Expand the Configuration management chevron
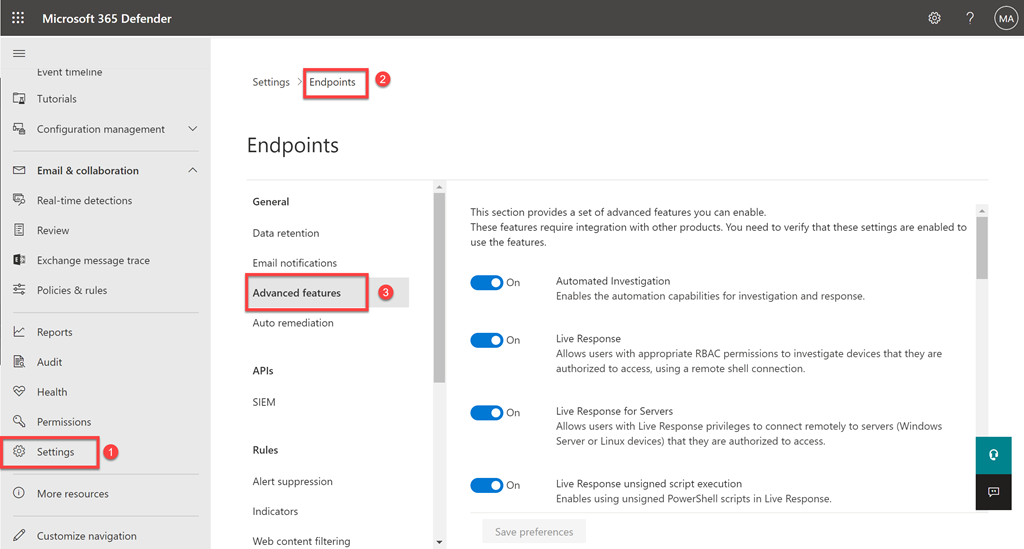The height and width of the screenshot is (549, 1024). 193,129
